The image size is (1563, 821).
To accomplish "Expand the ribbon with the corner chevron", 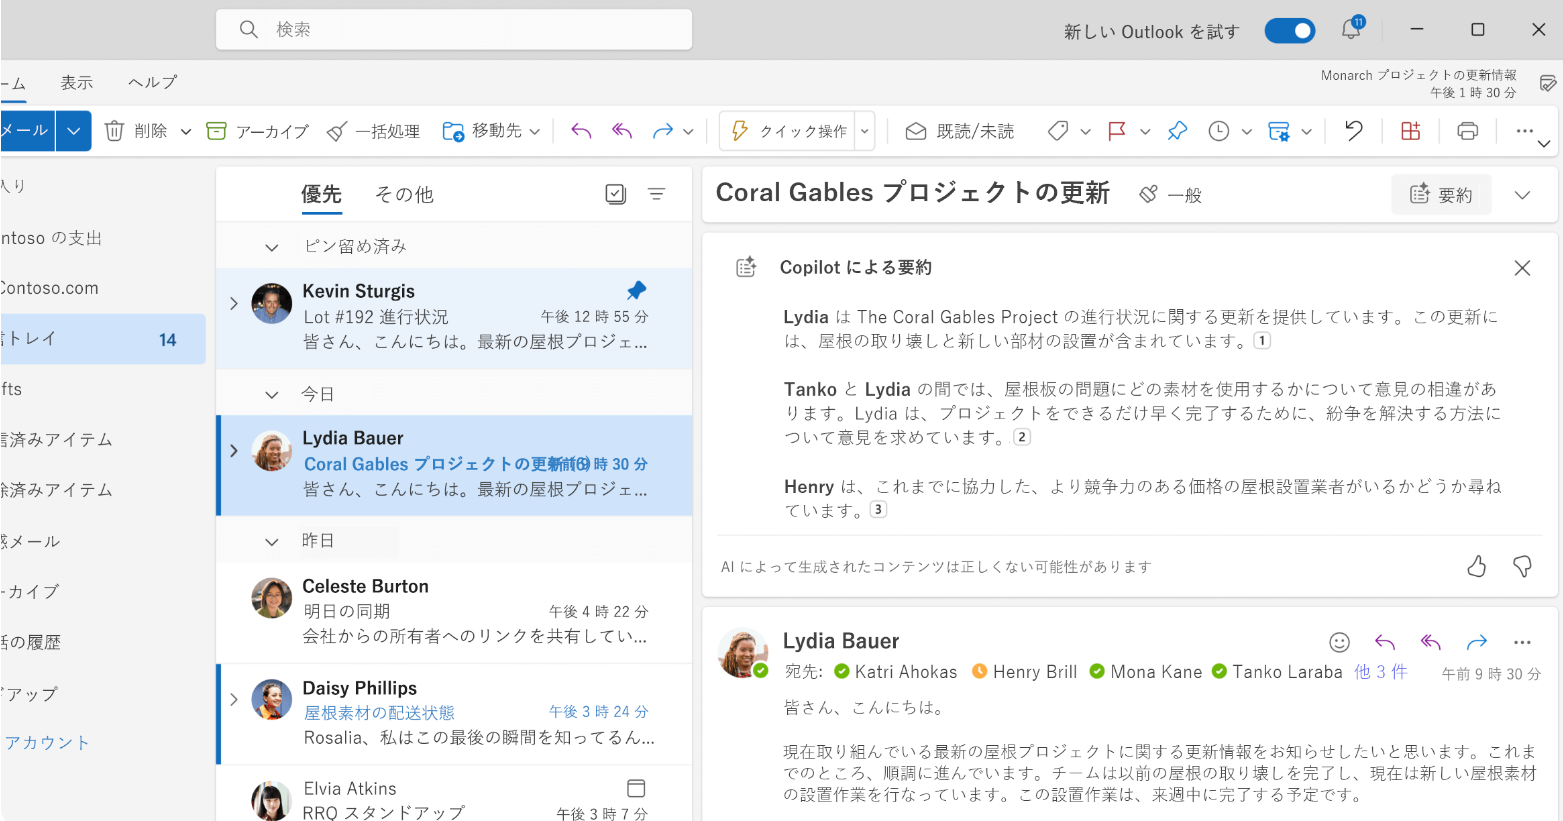I will (x=1544, y=144).
